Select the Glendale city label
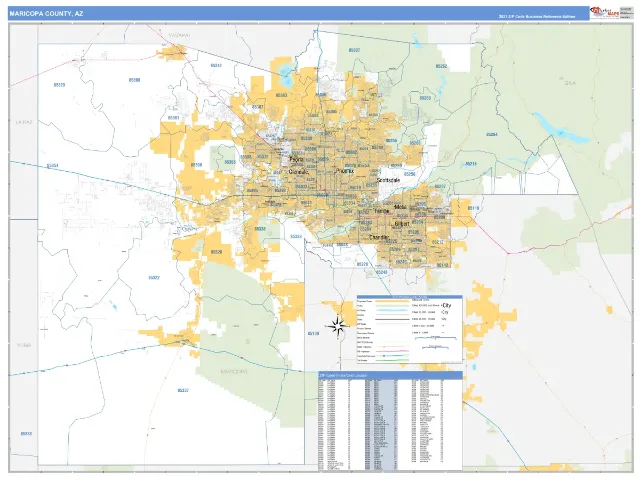Screen dimensions: 640x480 298,172
